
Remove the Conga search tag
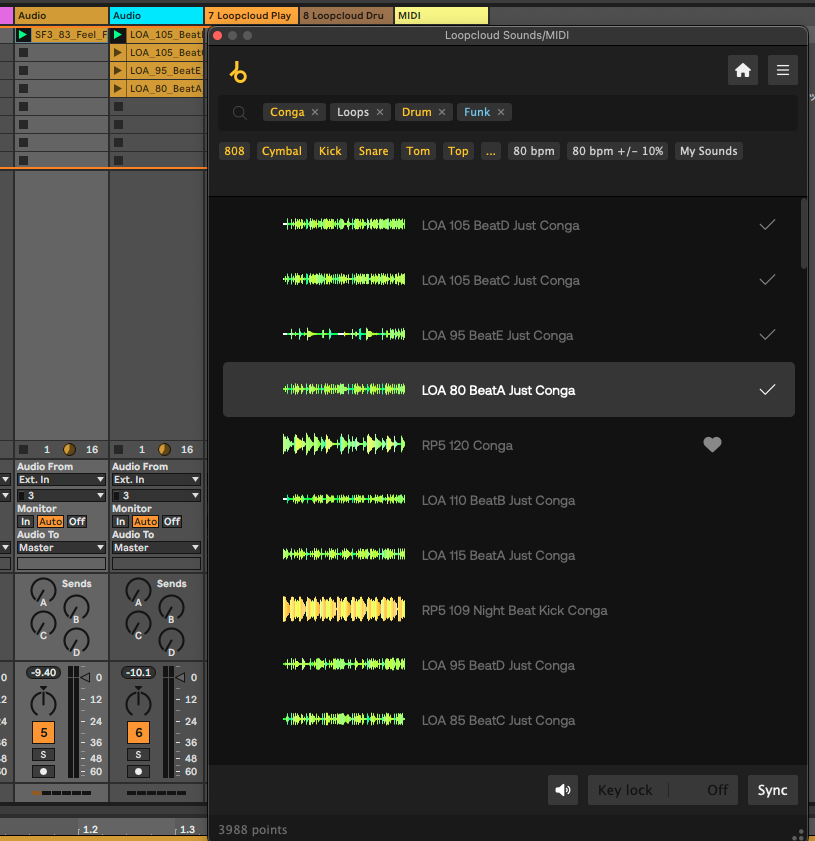315,112
